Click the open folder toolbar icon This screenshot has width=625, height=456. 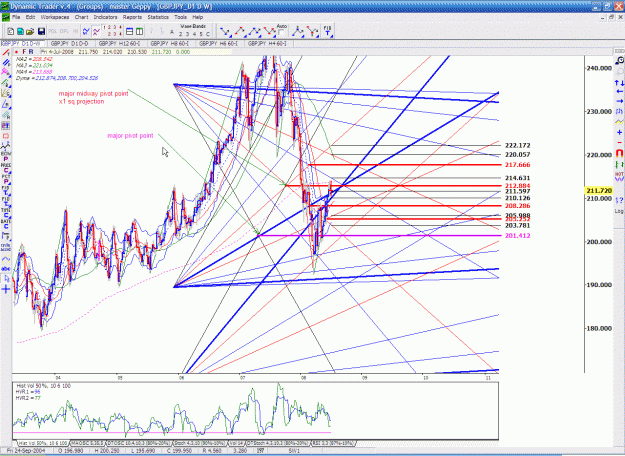[30, 31]
